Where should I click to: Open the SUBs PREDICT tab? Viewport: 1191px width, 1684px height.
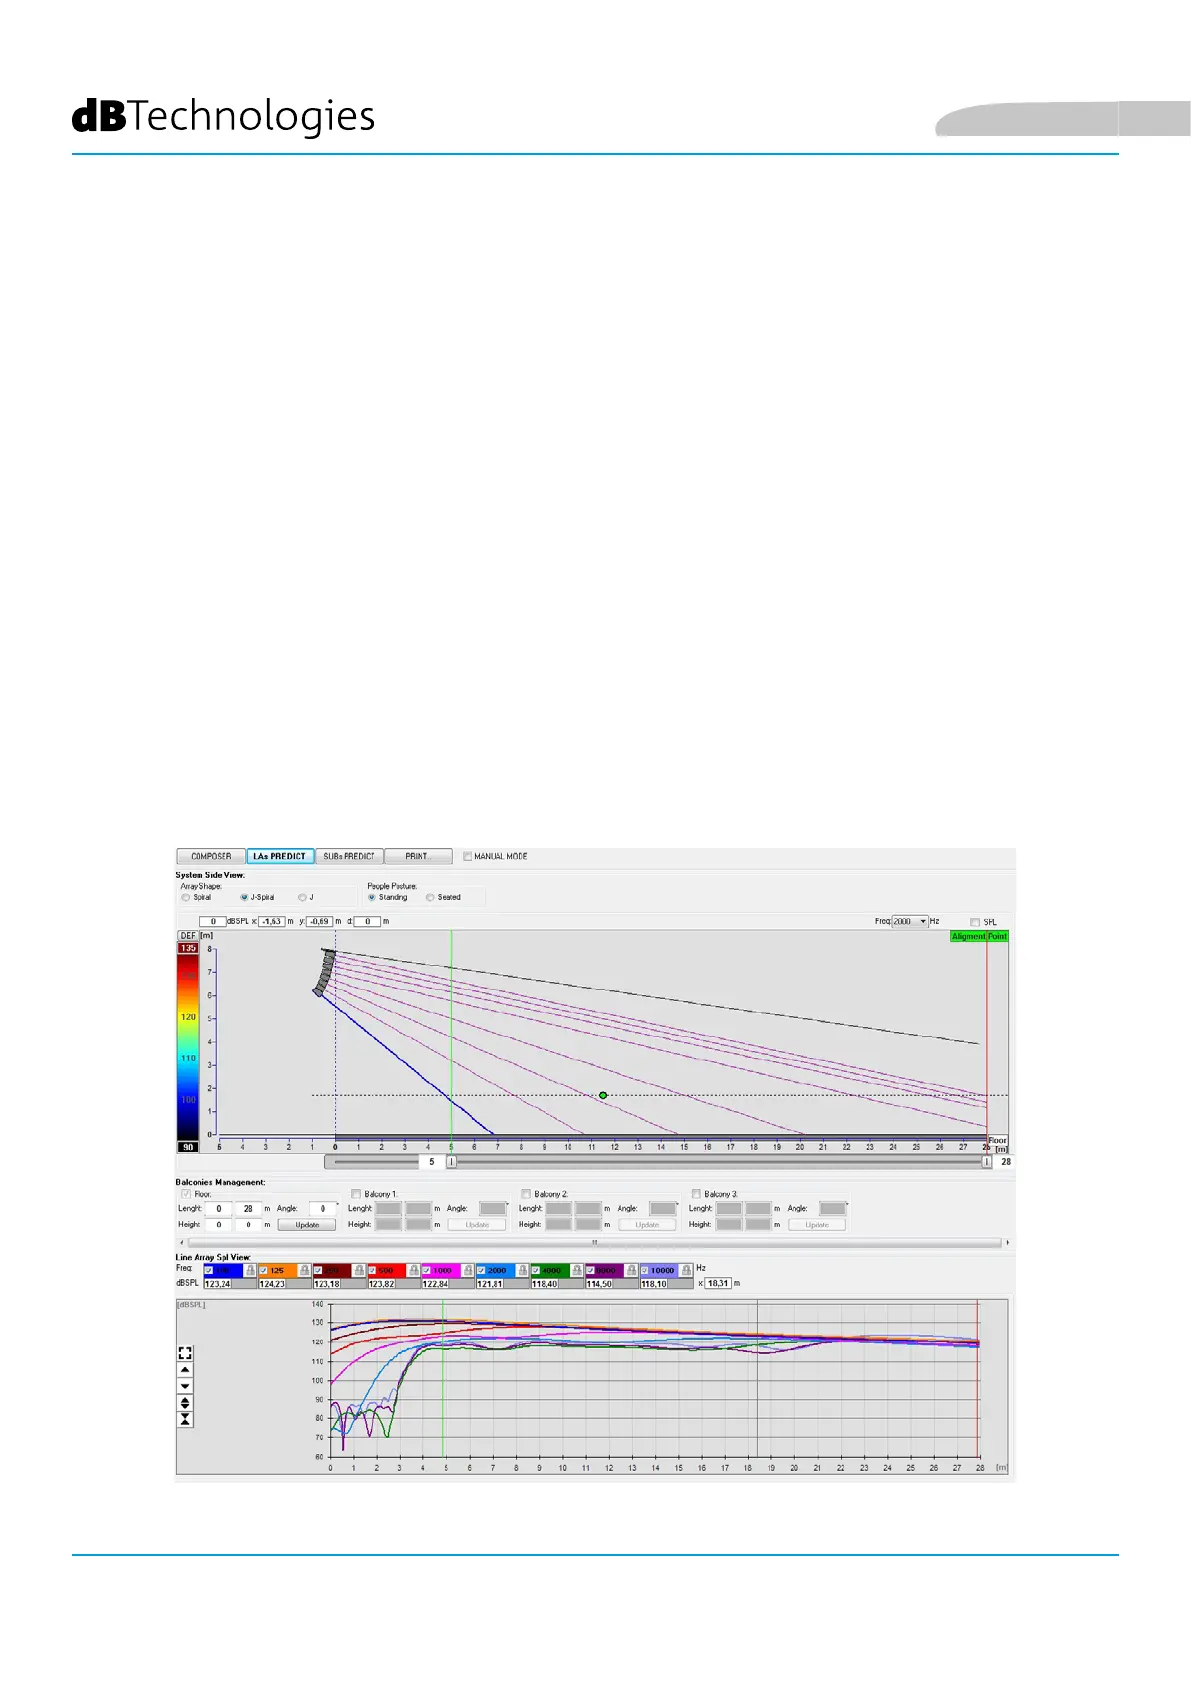(348, 857)
